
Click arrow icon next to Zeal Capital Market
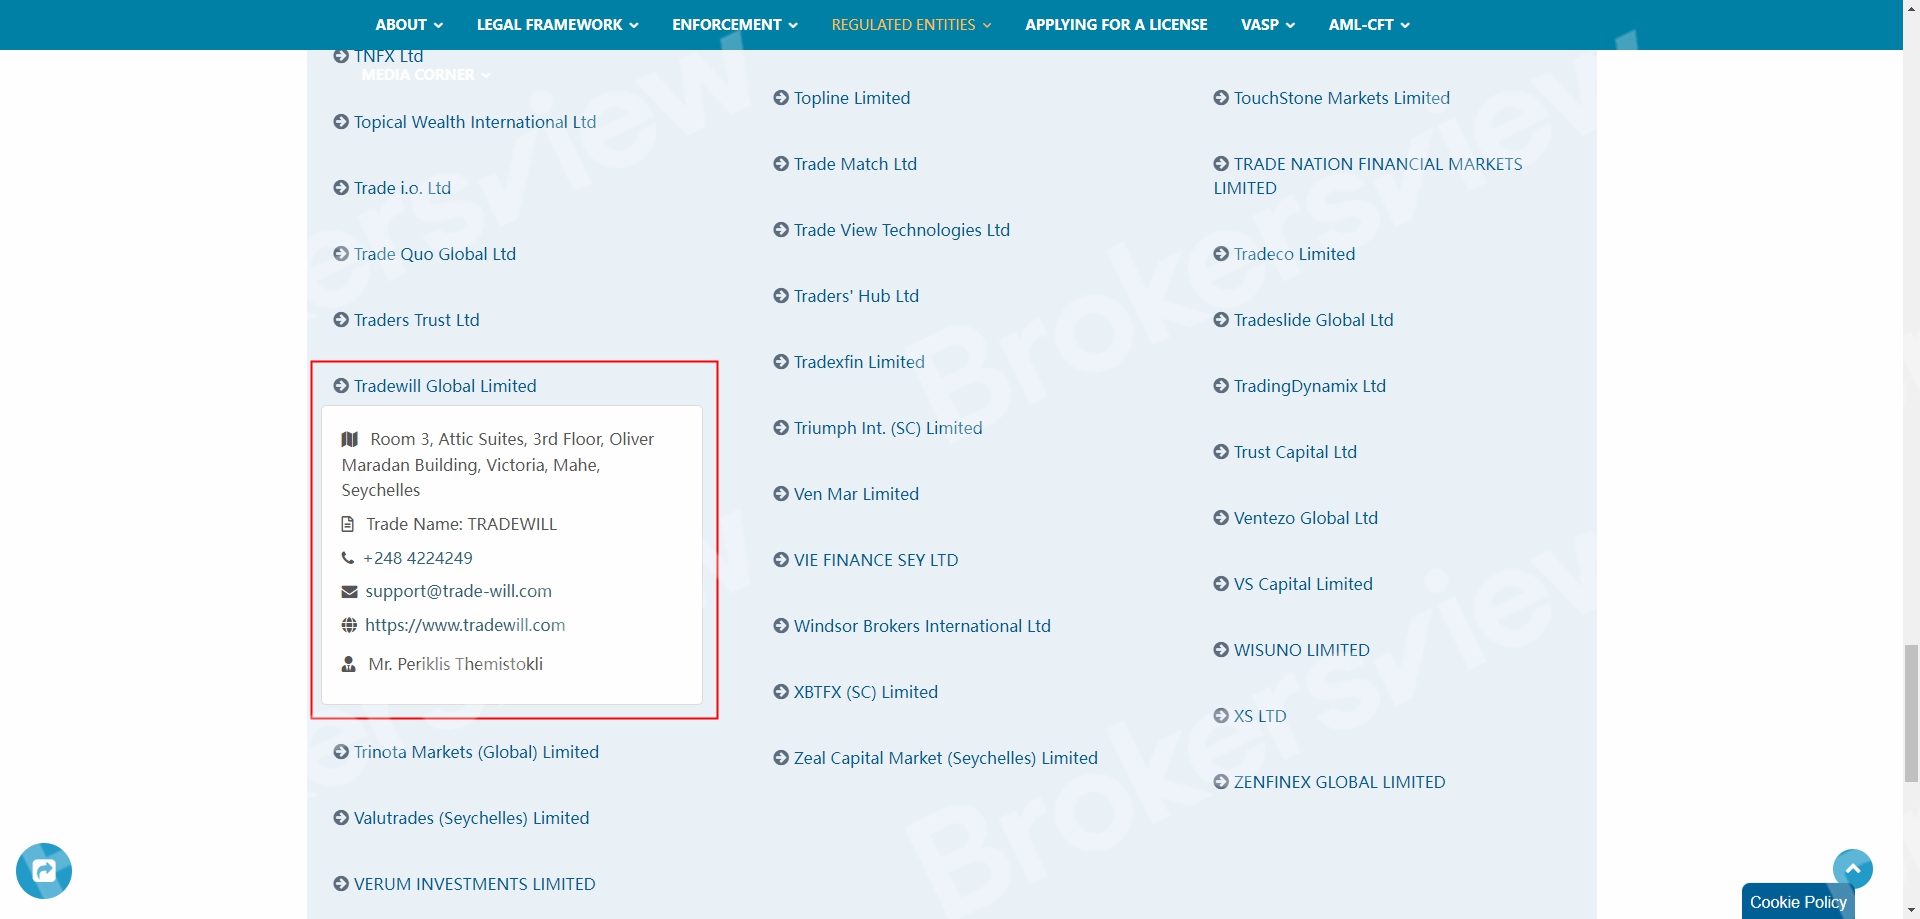pos(781,758)
